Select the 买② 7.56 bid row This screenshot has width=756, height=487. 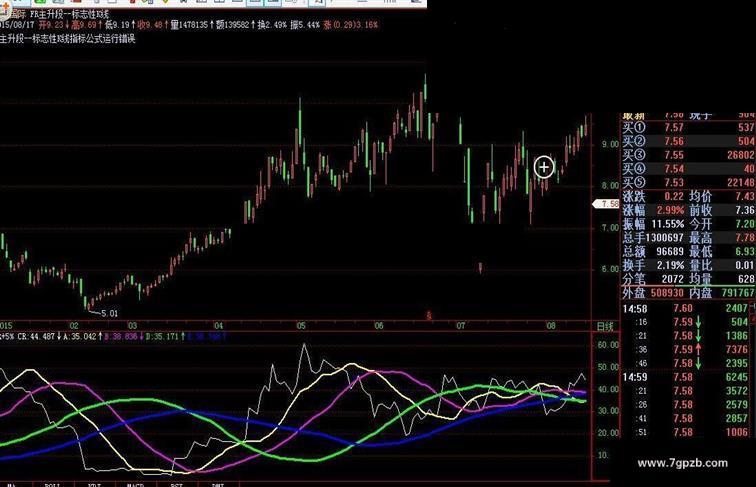[688, 141]
